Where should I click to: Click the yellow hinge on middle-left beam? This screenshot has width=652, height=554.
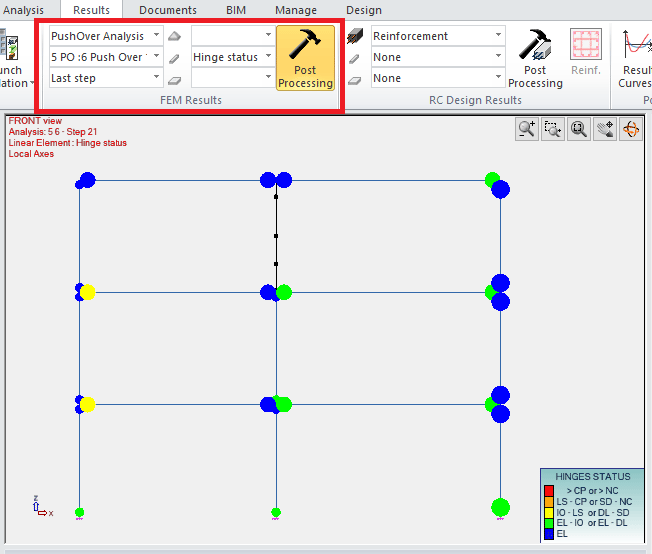pos(88,292)
